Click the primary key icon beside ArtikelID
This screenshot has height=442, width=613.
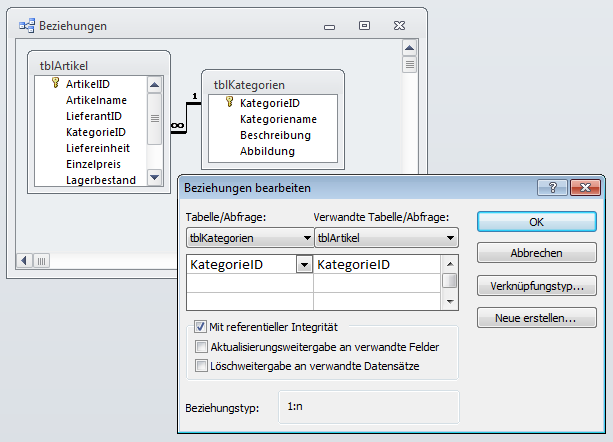click(55, 84)
